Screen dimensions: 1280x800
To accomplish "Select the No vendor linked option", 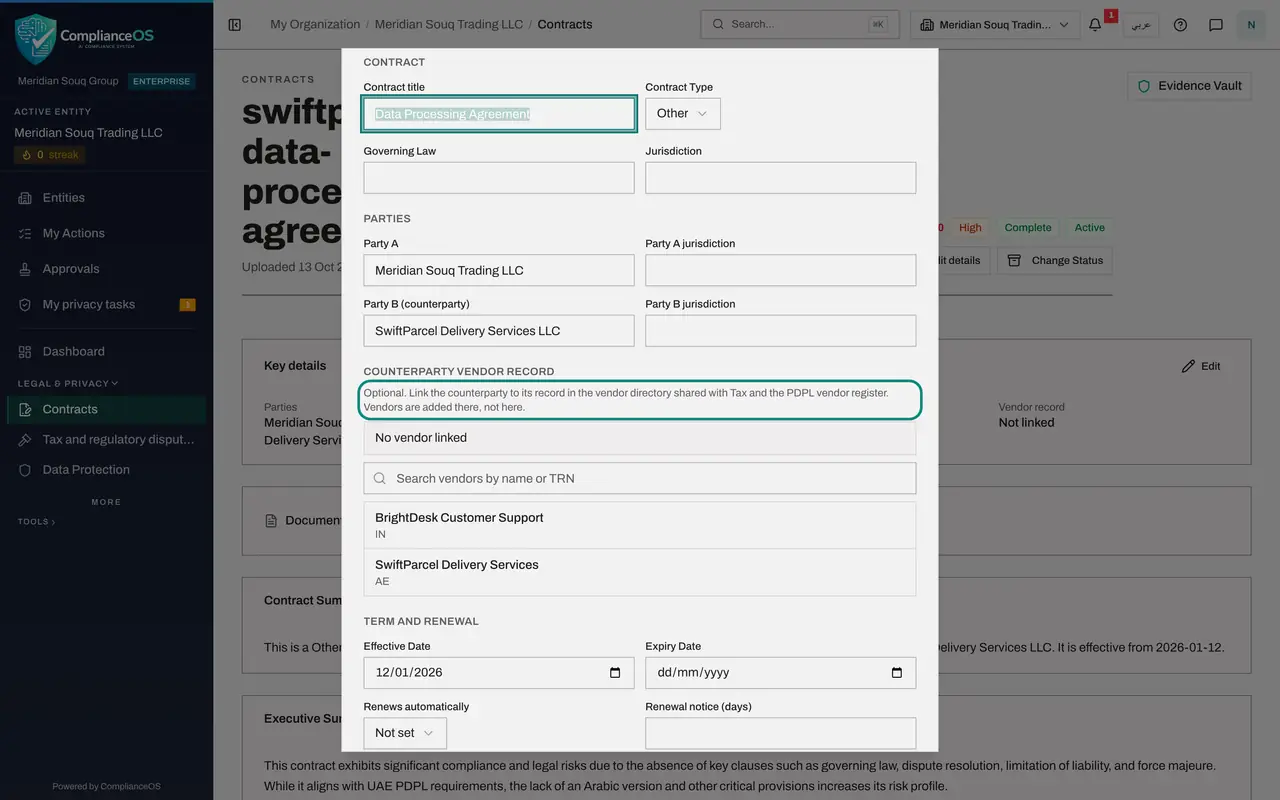I will point(640,438).
